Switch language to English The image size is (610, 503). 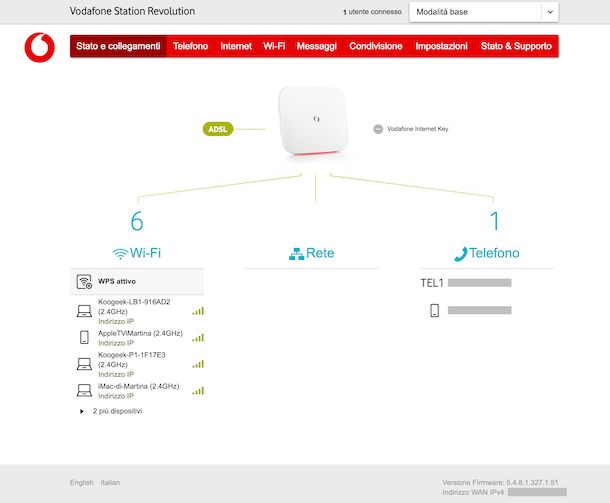[x=82, y=482]
